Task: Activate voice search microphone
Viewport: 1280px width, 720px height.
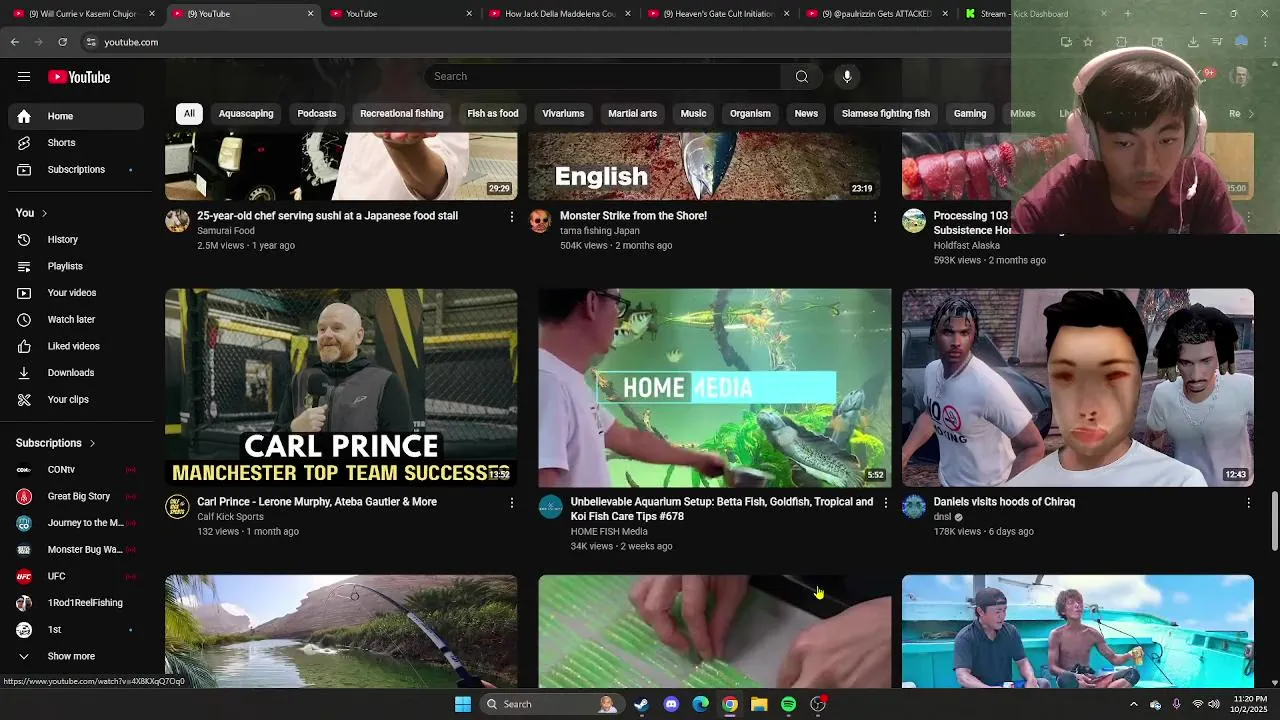Action: coord(847,77)
